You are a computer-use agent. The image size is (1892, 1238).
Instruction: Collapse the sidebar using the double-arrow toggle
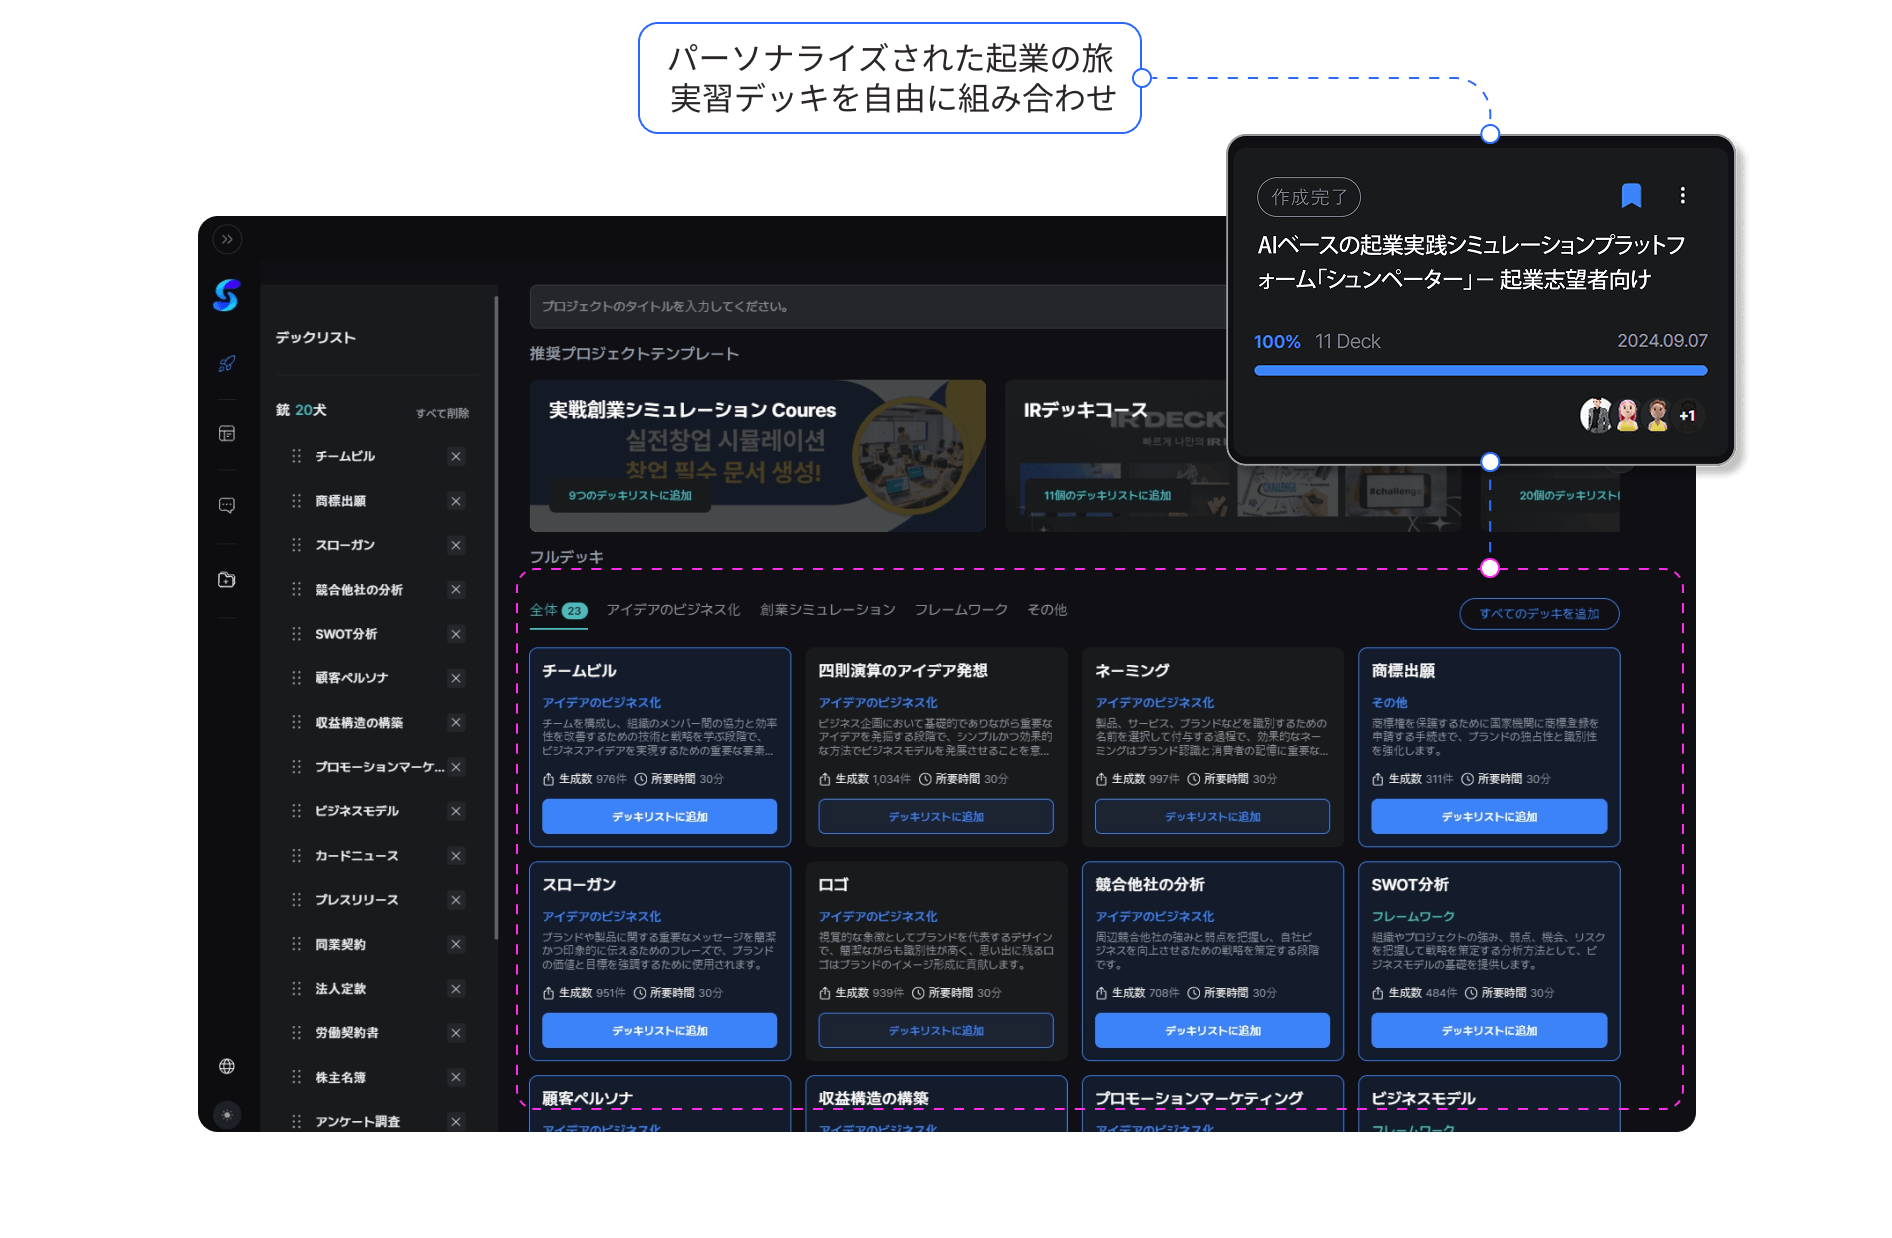coord(227,239)
